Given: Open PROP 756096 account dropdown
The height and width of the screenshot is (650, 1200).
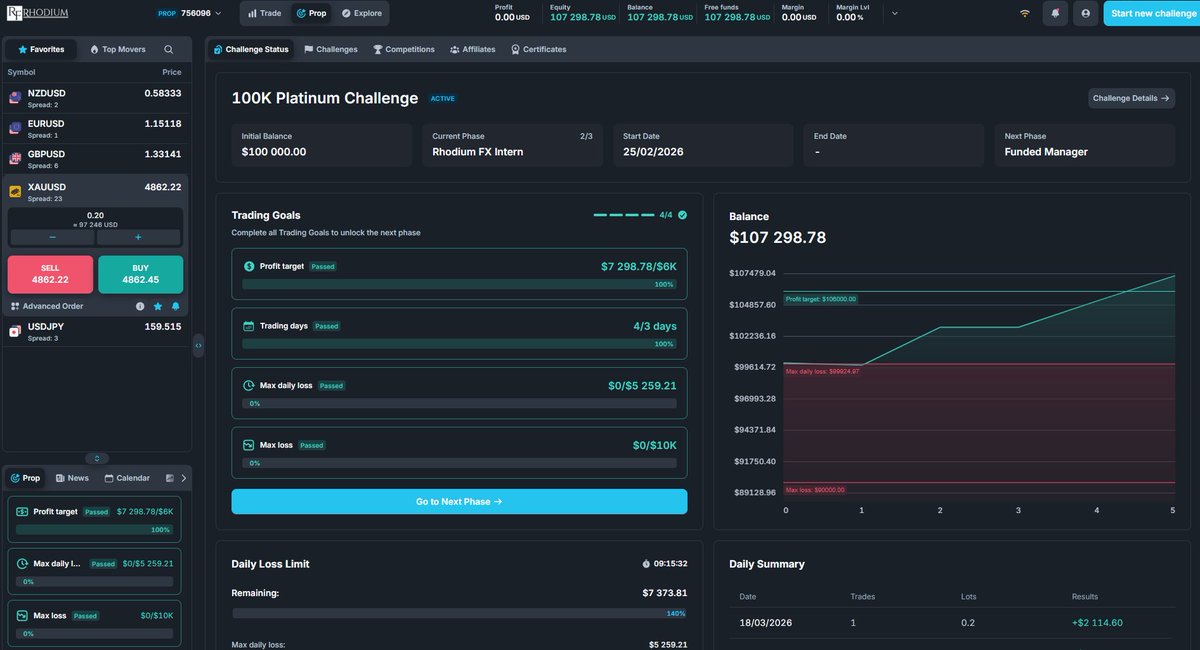Looking at the screenshot, I should click(190, 13).
